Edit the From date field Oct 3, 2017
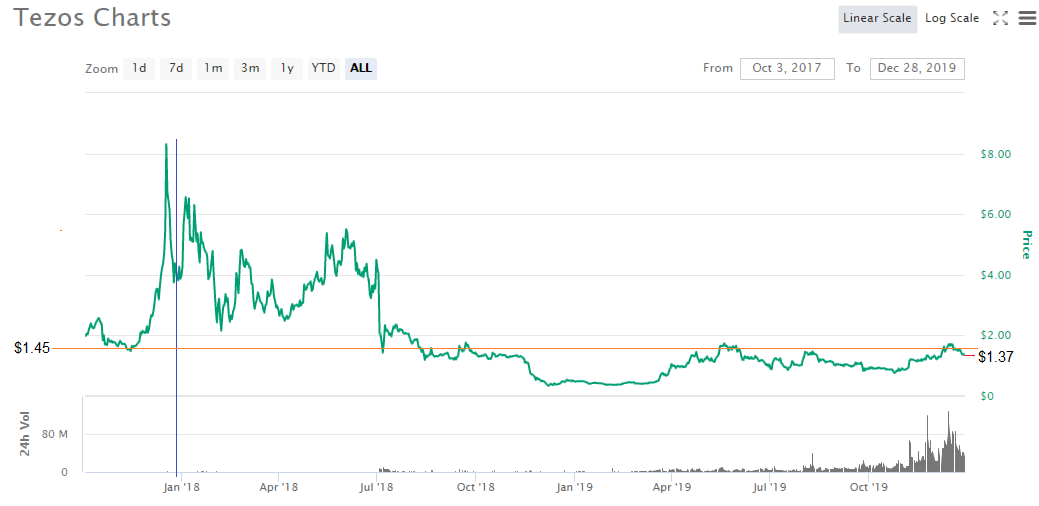The width and height of the screenshot is (1039, 506). pos(787,68)
